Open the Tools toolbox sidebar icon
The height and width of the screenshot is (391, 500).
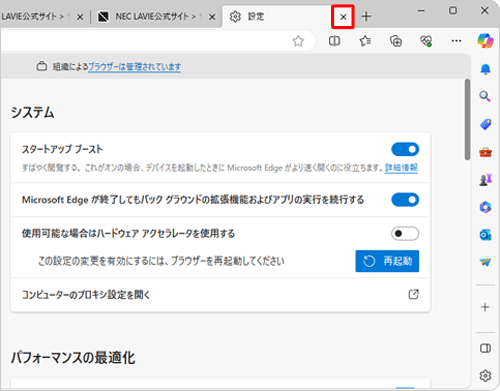tap(485, 152)
